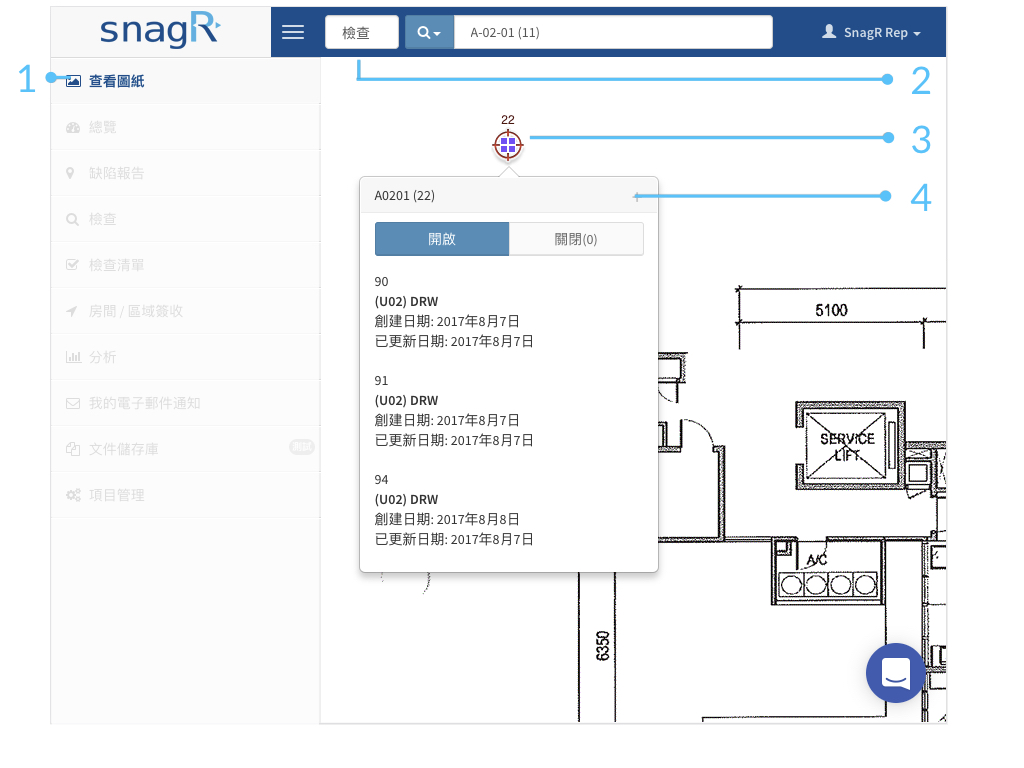Image resolution: width=1024 pixels, height=768 pixels.
Task: Click the user avatar icon beside SnagR Rep
Action: click(x=829, y=31)
